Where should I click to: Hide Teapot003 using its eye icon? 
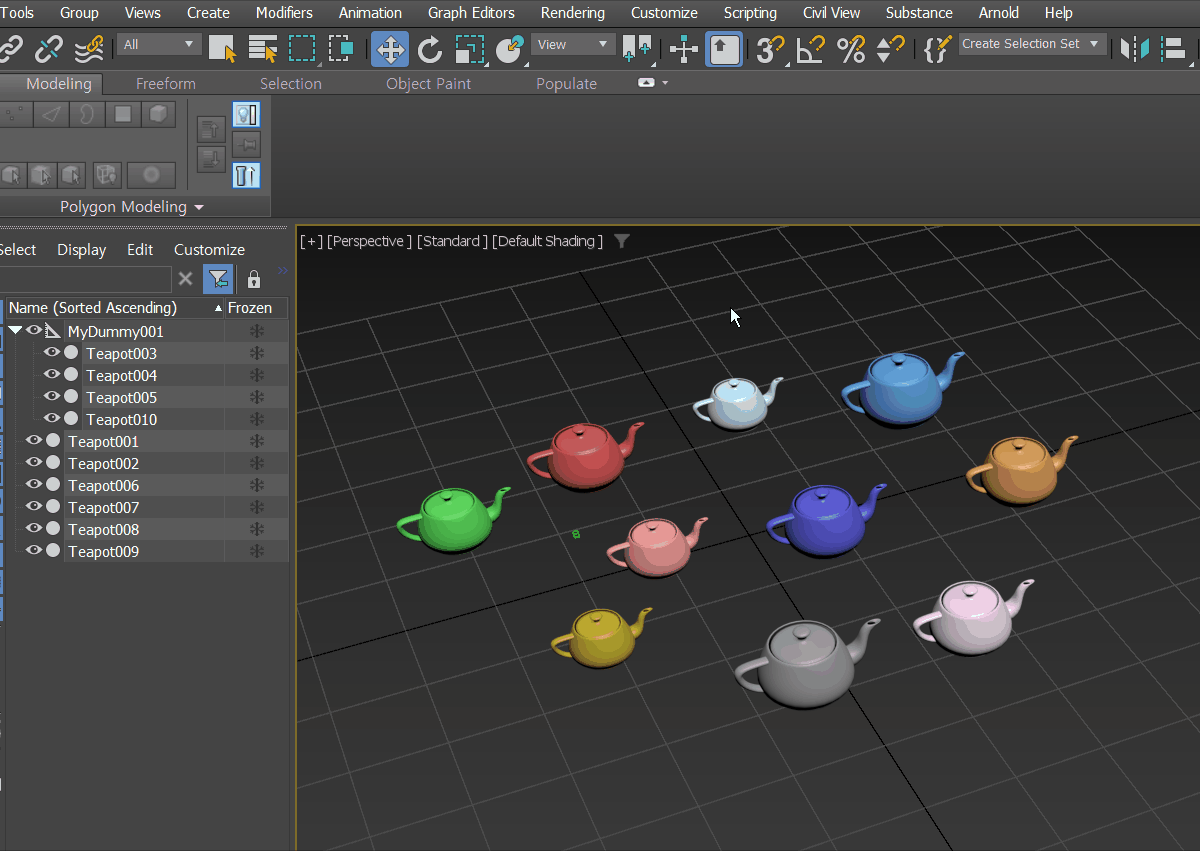tap(52, 352)
